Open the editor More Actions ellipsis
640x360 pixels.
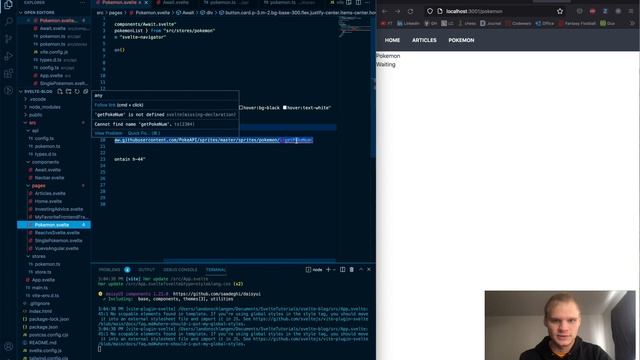367,3
